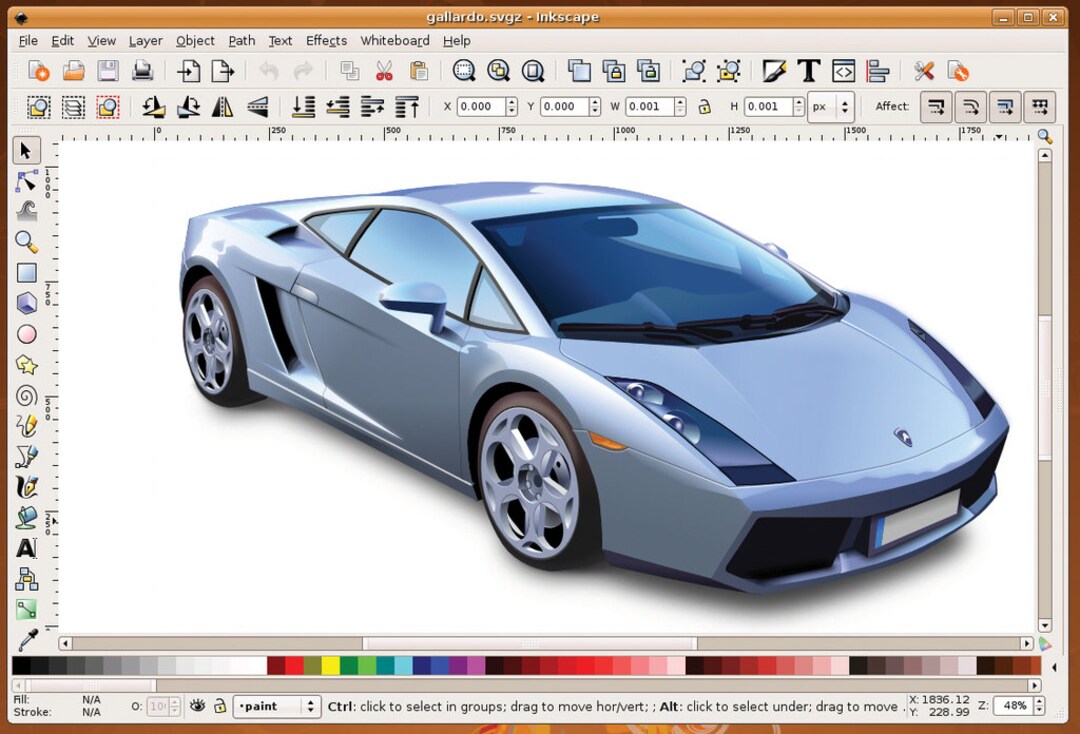Toggle the move gradients Affect button
Screen dimensions: 1080x734
click(1005, 107)
